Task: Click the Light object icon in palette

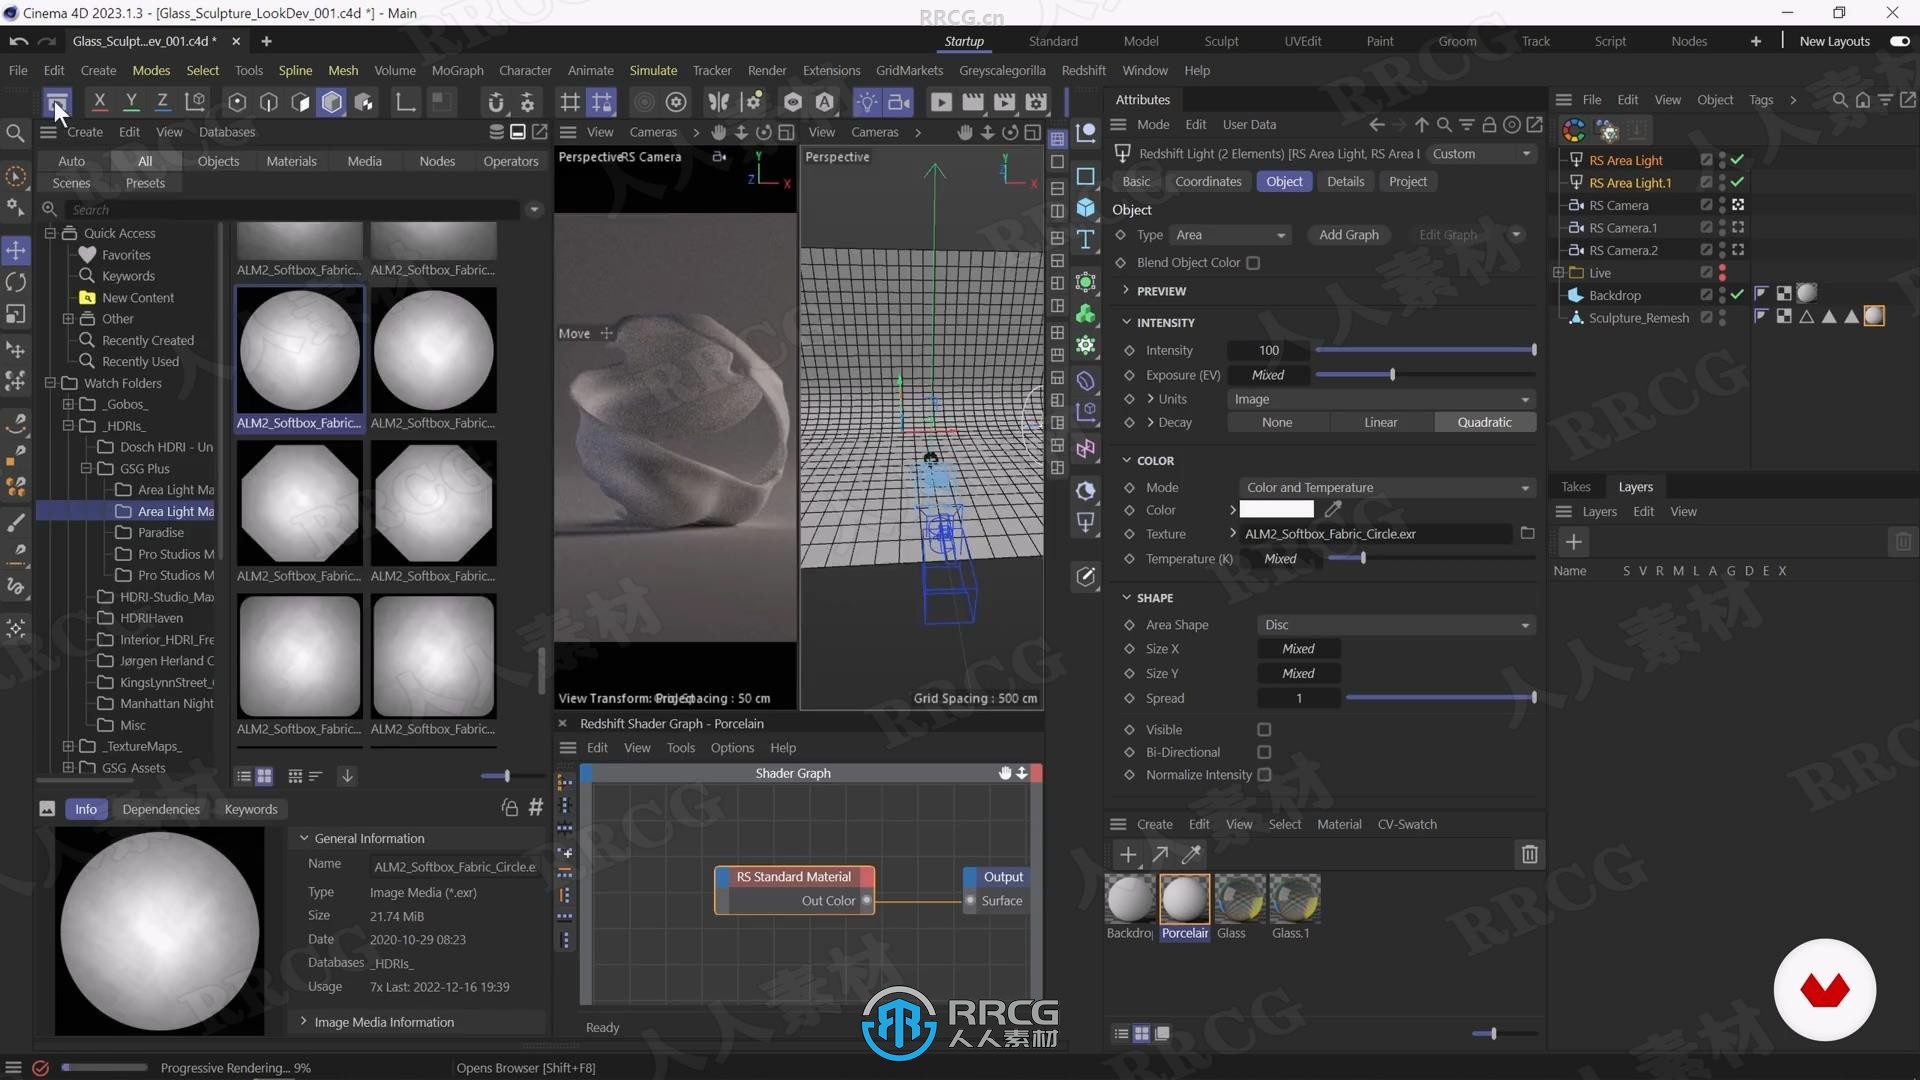Action: pyautogui.click(x=1085, y=522)
